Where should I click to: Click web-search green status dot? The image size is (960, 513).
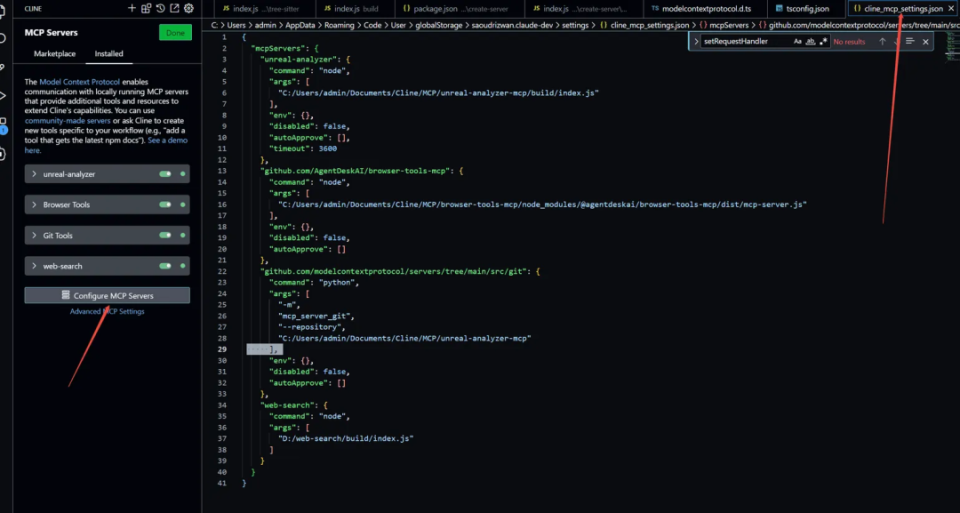point(182,266)
